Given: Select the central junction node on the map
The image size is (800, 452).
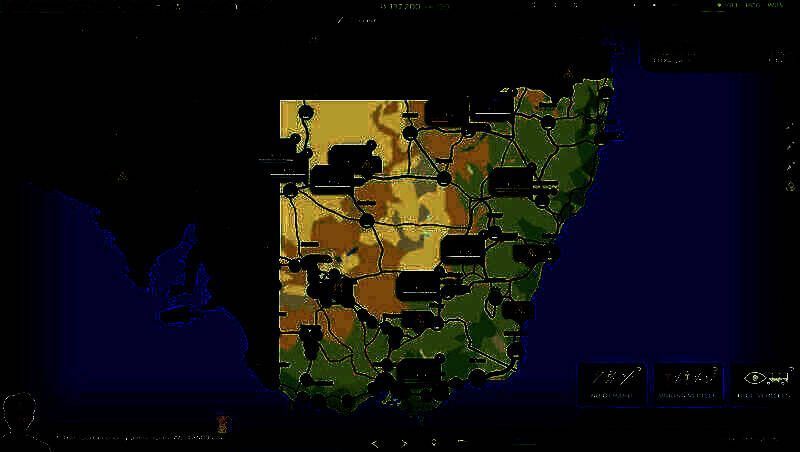Looking at the screenshot, I should click(367, 219).
